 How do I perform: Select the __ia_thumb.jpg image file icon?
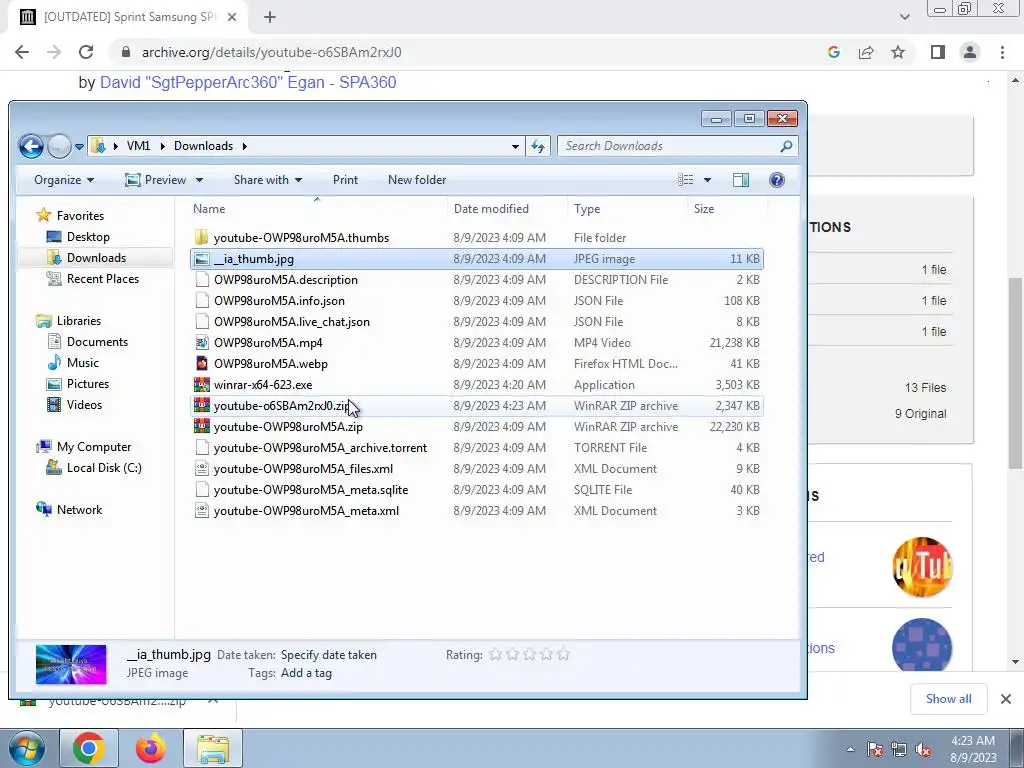(x=202, y=259)
